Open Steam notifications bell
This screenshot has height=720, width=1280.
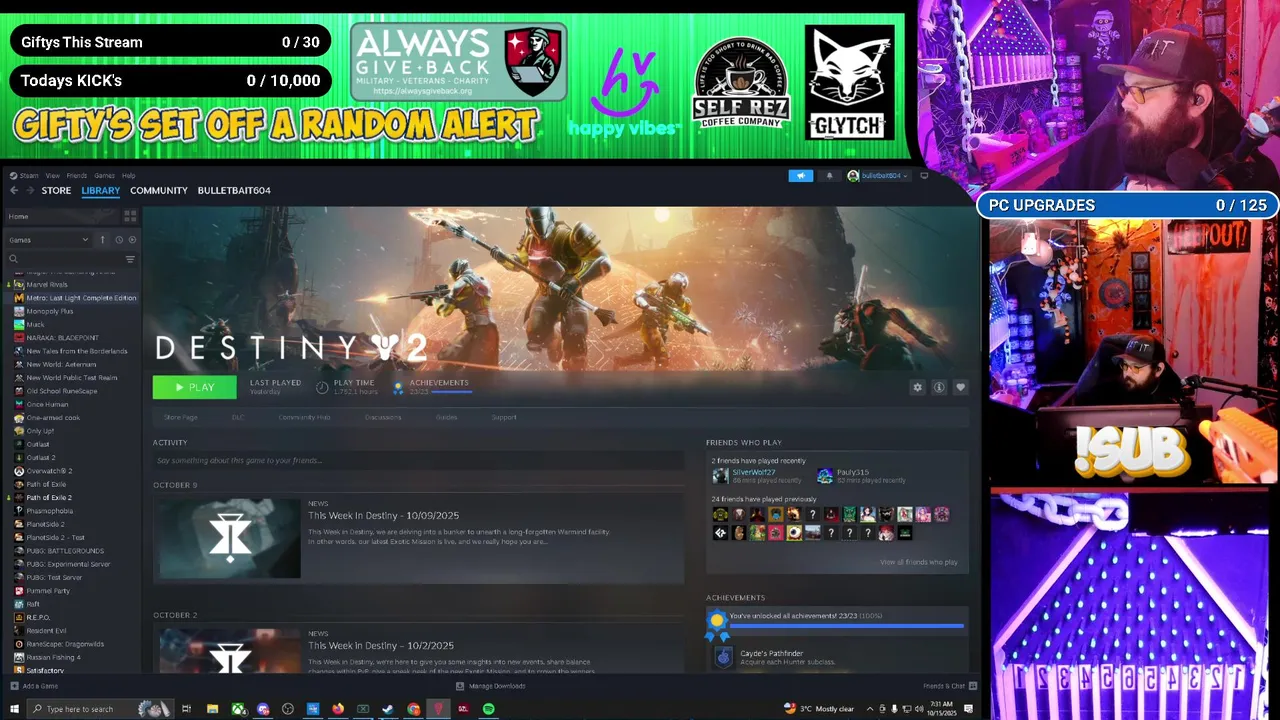829,176
